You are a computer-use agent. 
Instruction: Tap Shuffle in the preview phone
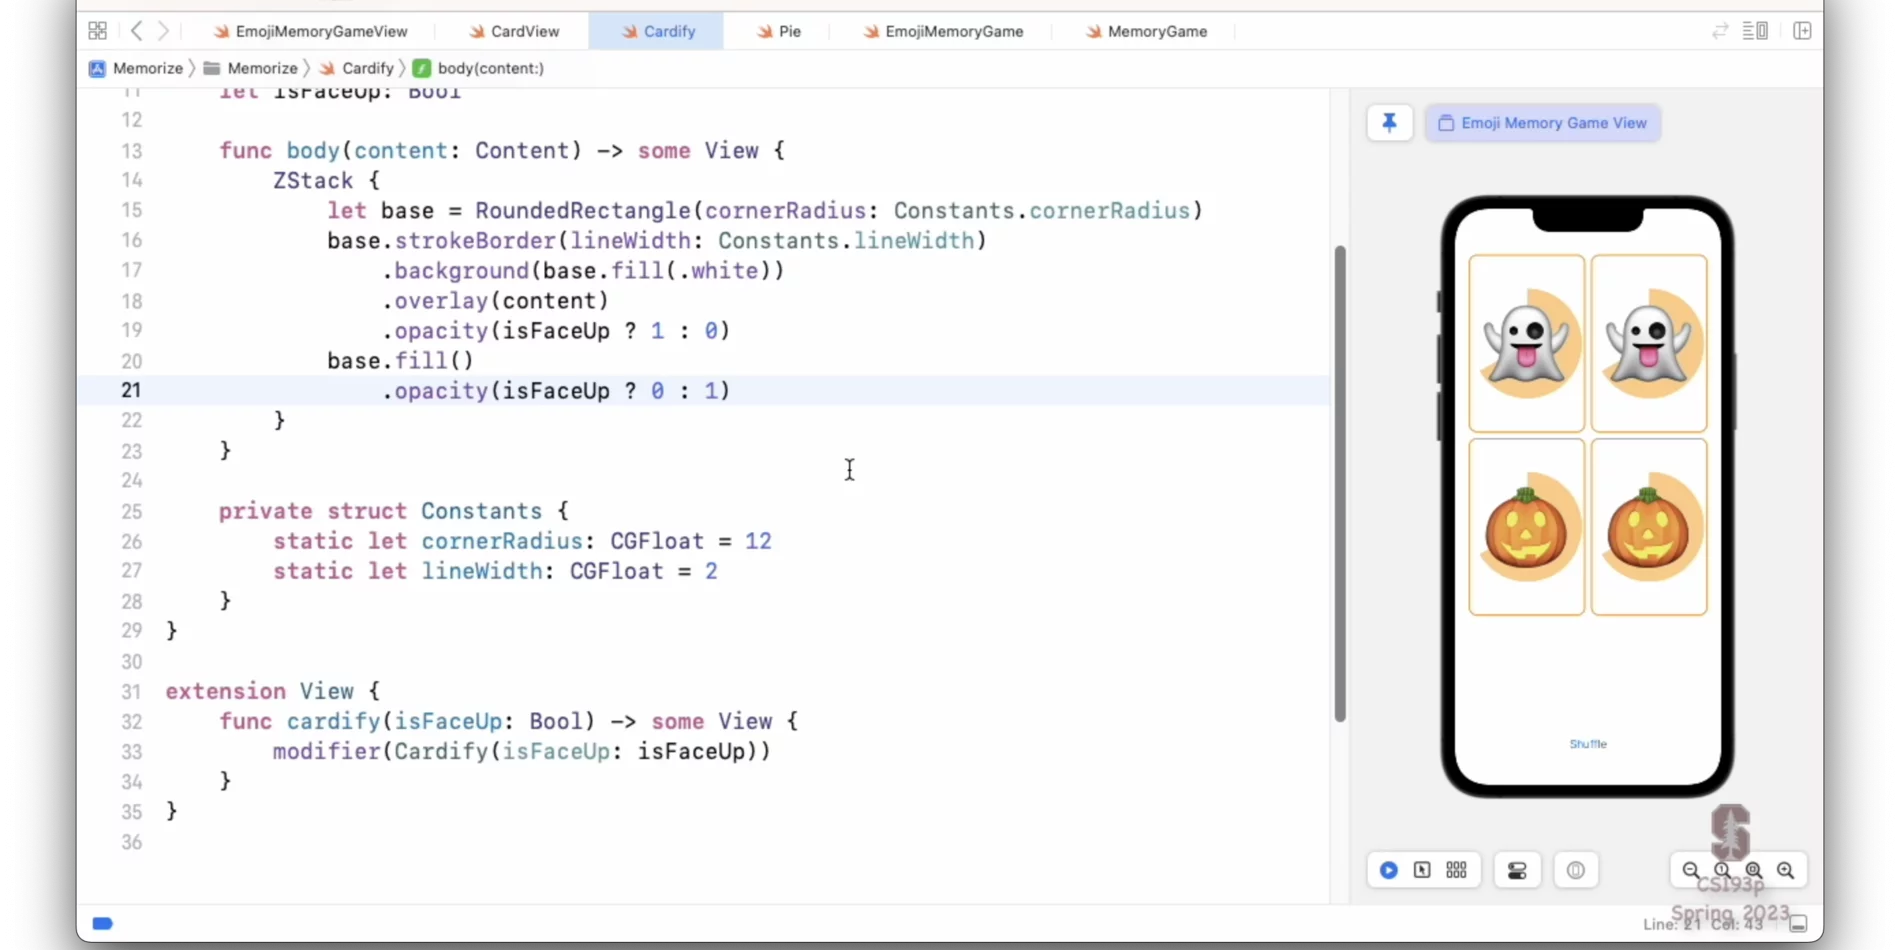1588,744
